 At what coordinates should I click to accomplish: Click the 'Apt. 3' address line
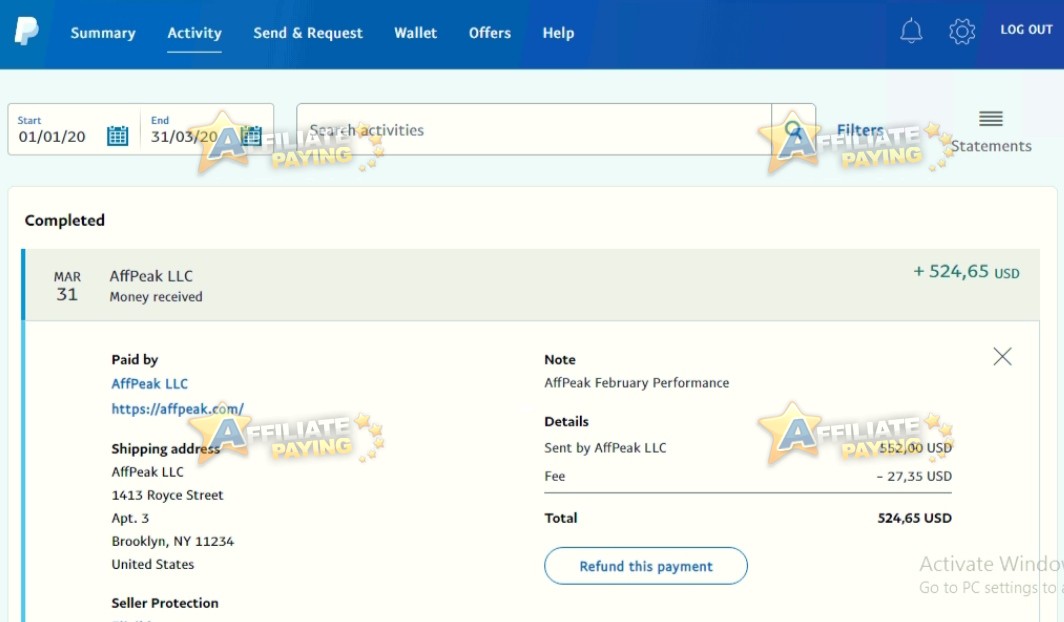tap(130, 518)
